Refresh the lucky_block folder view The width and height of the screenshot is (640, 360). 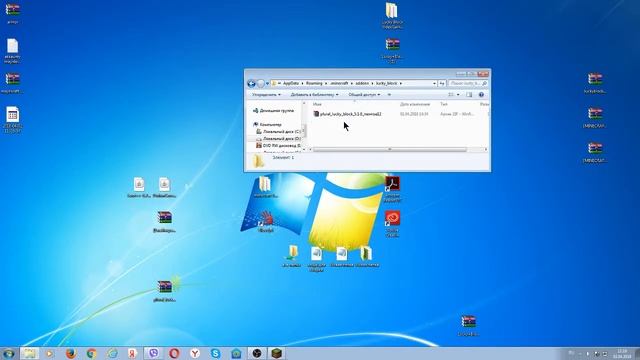tap(442, 83)
